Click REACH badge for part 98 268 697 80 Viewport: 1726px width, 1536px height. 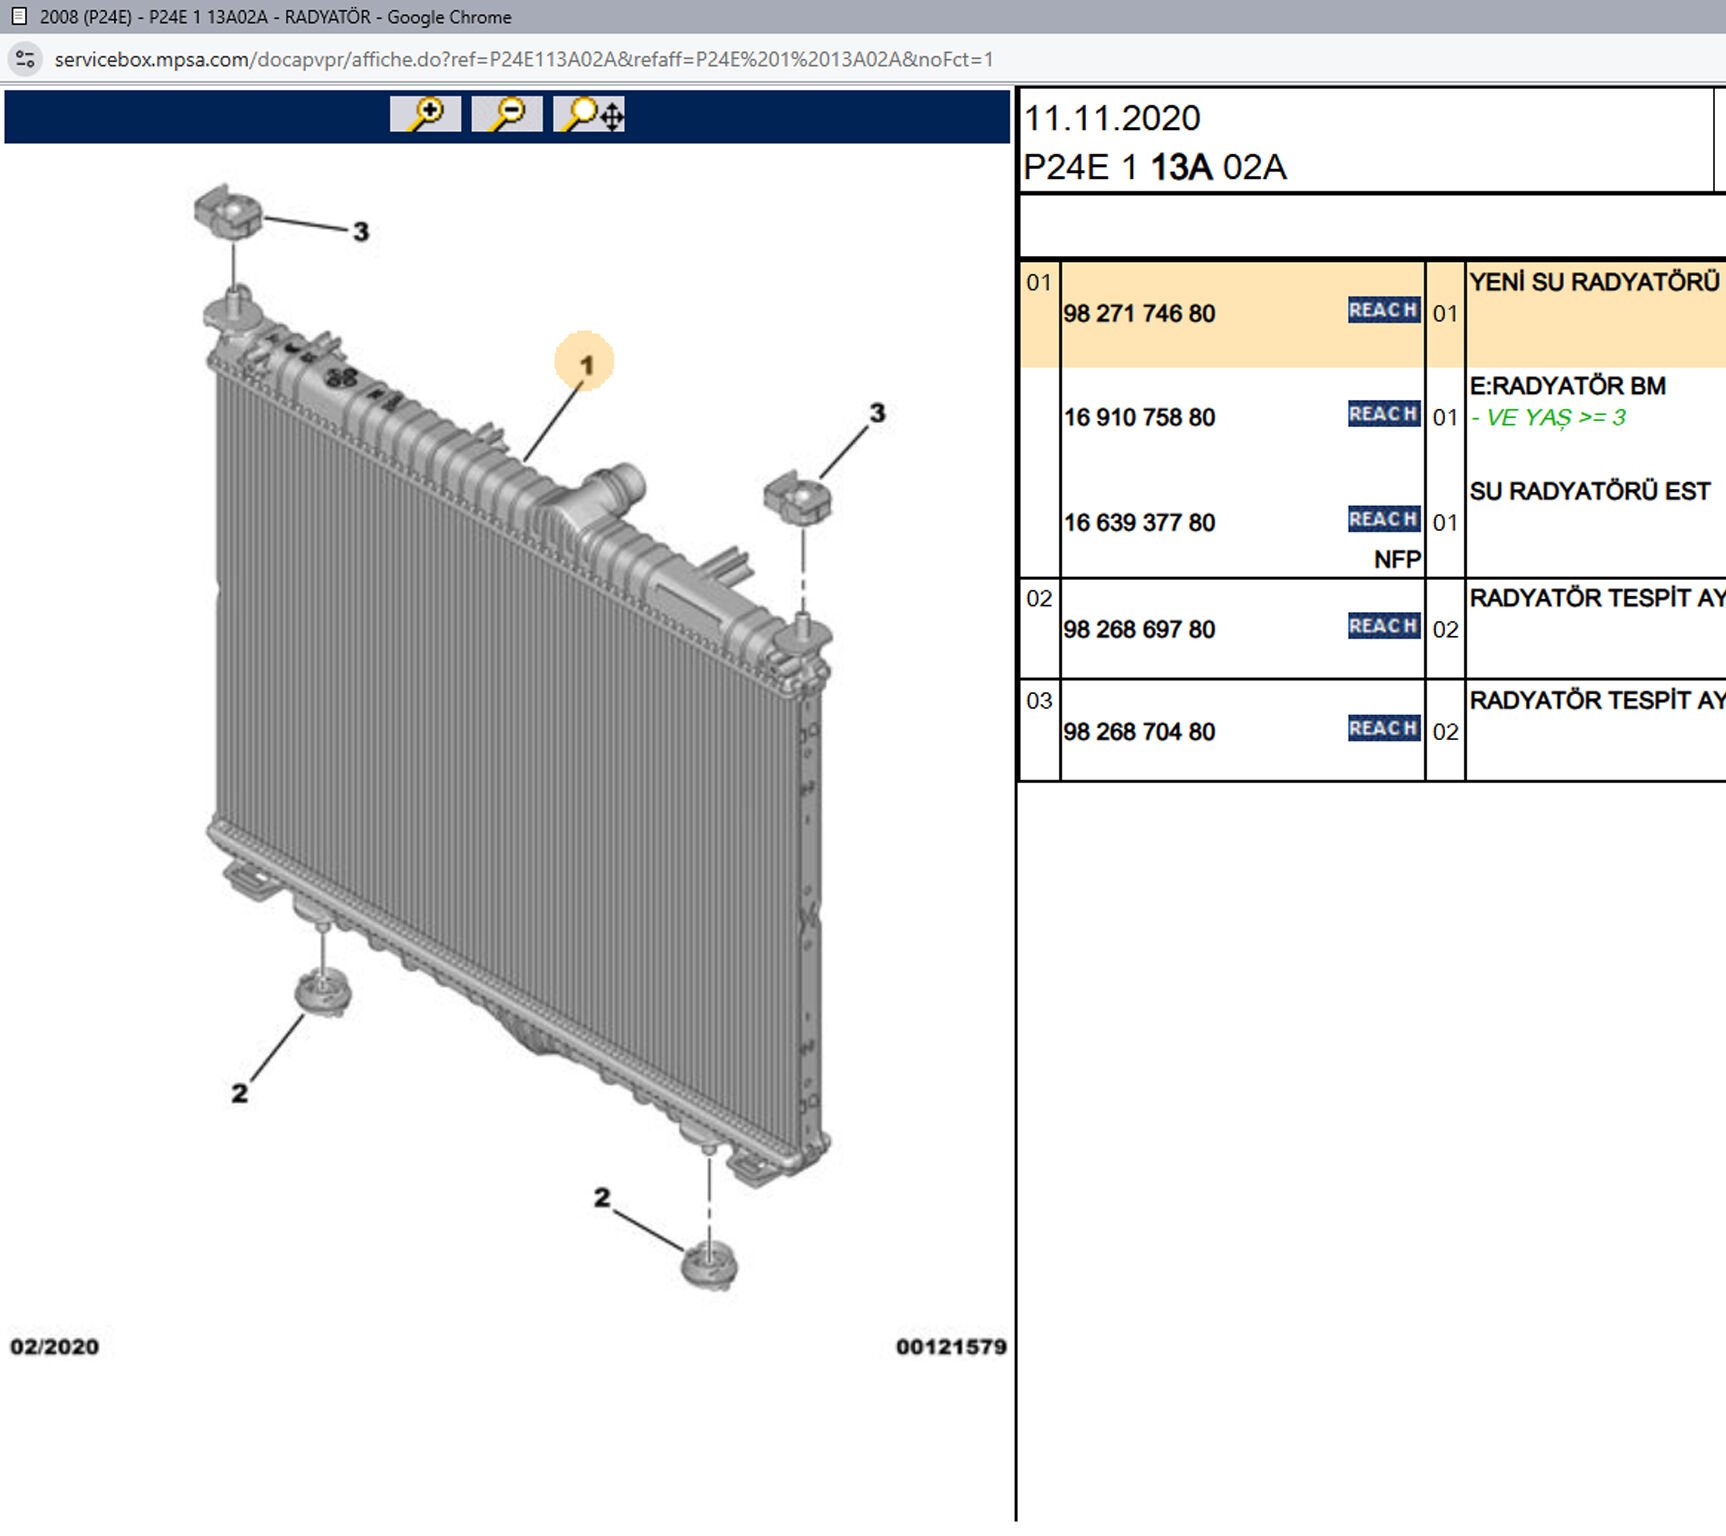click(x=1383, y=626)
